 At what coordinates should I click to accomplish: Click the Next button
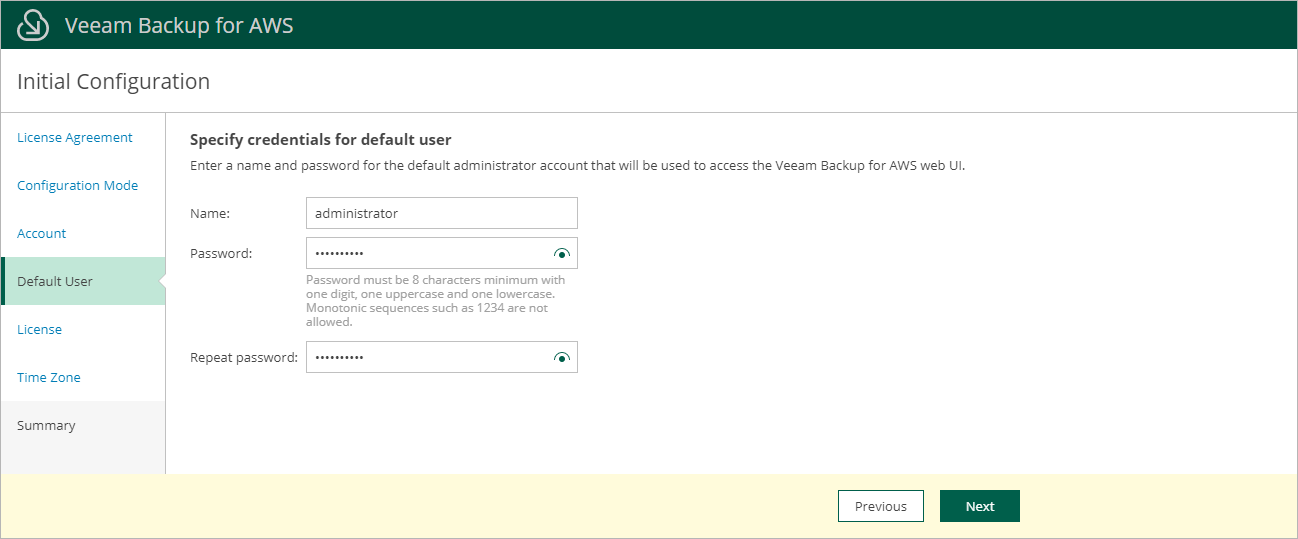[979, 506]
